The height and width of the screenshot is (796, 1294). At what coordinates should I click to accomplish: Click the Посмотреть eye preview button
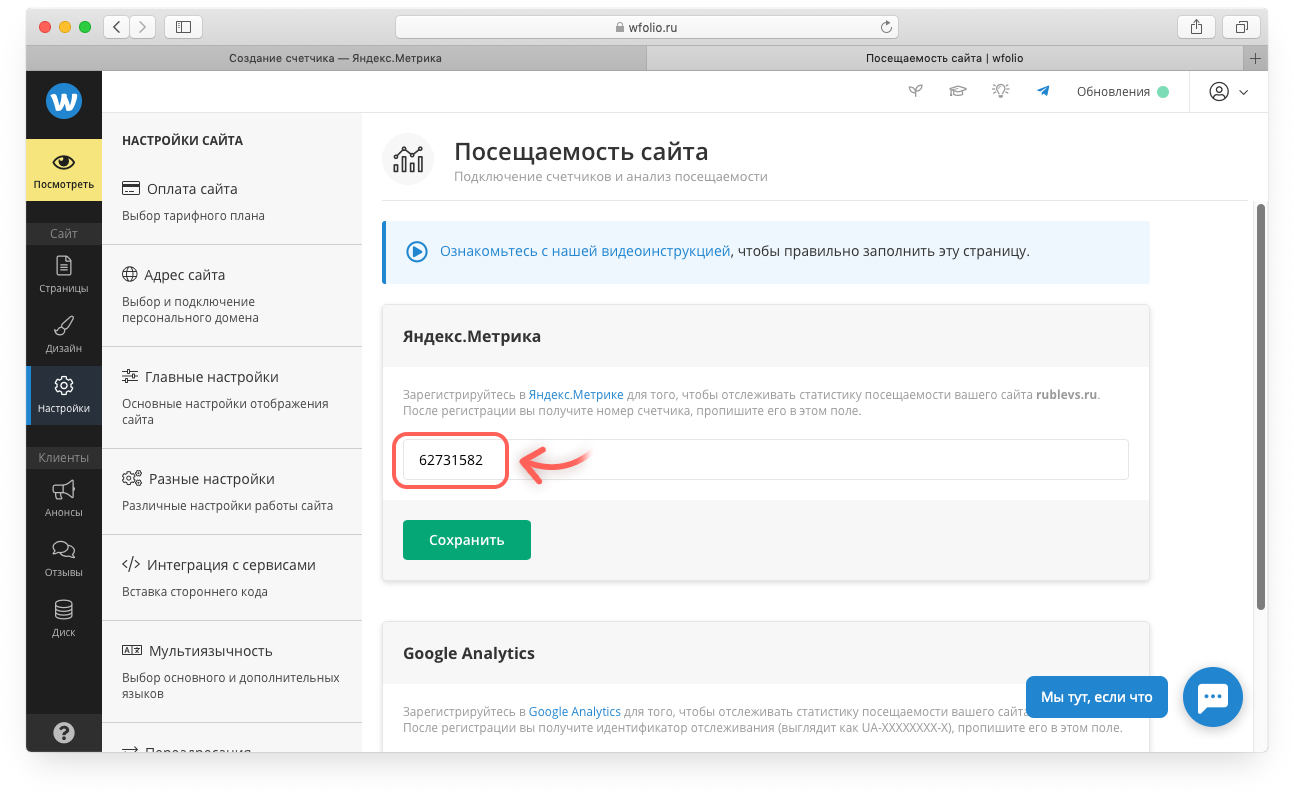64,170
